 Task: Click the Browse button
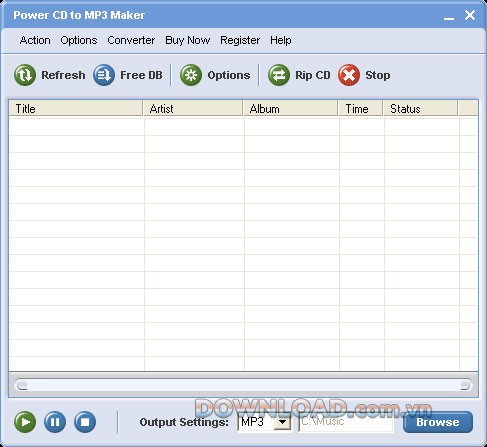tap(438, 422)
